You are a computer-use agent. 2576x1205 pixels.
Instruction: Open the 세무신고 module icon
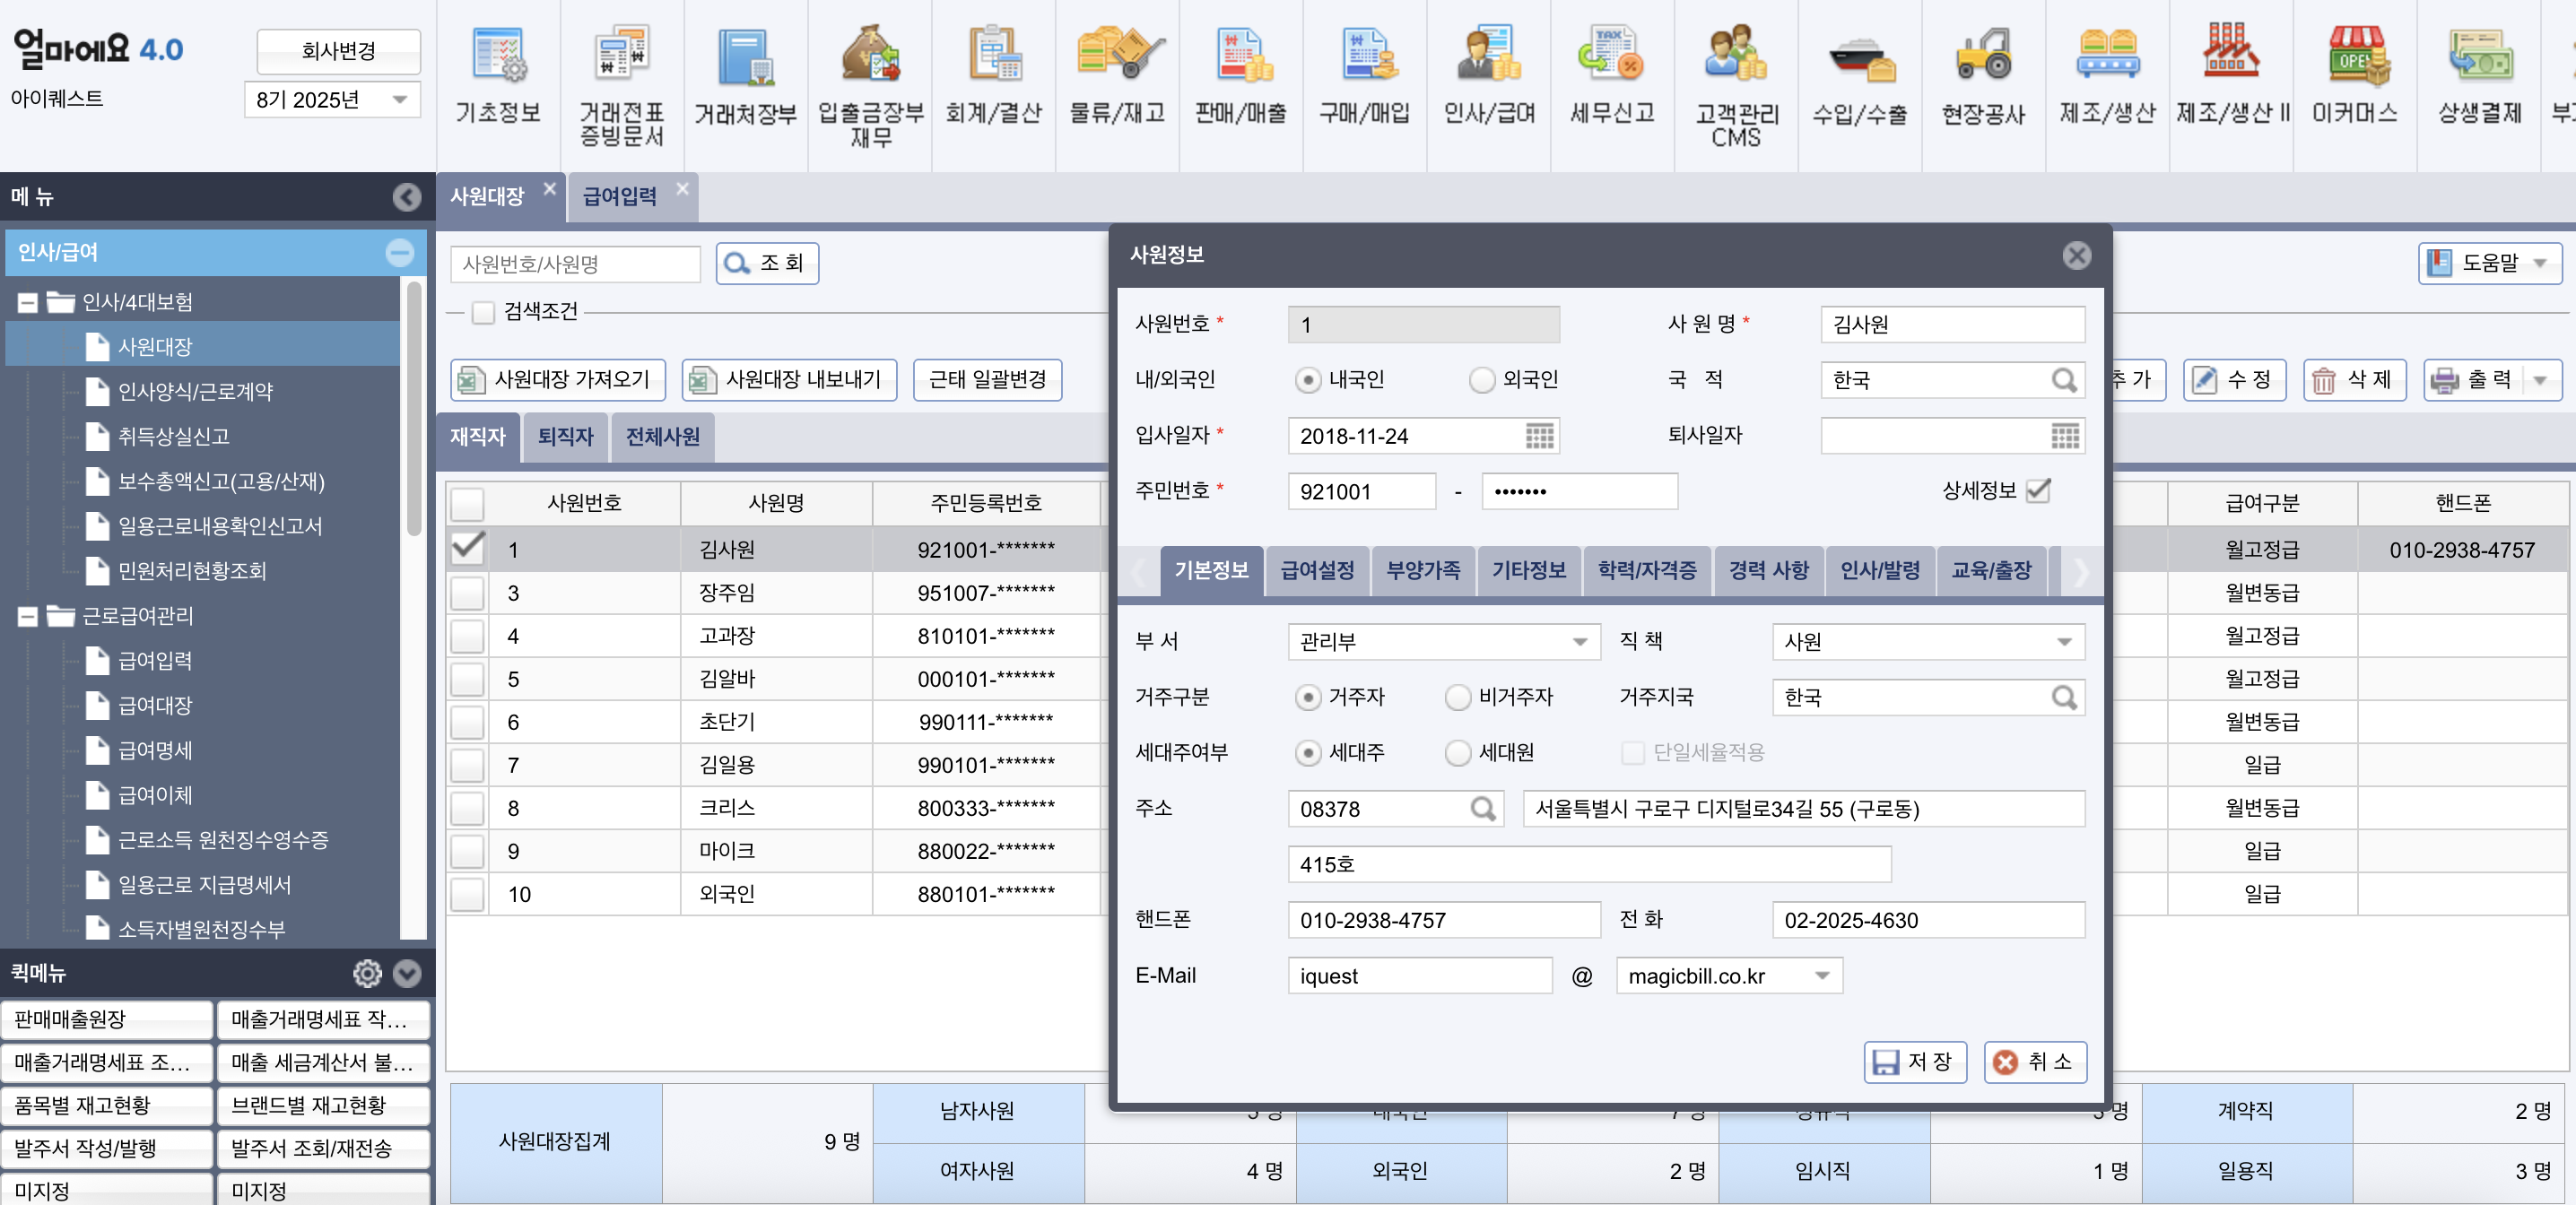point(1610,75)
